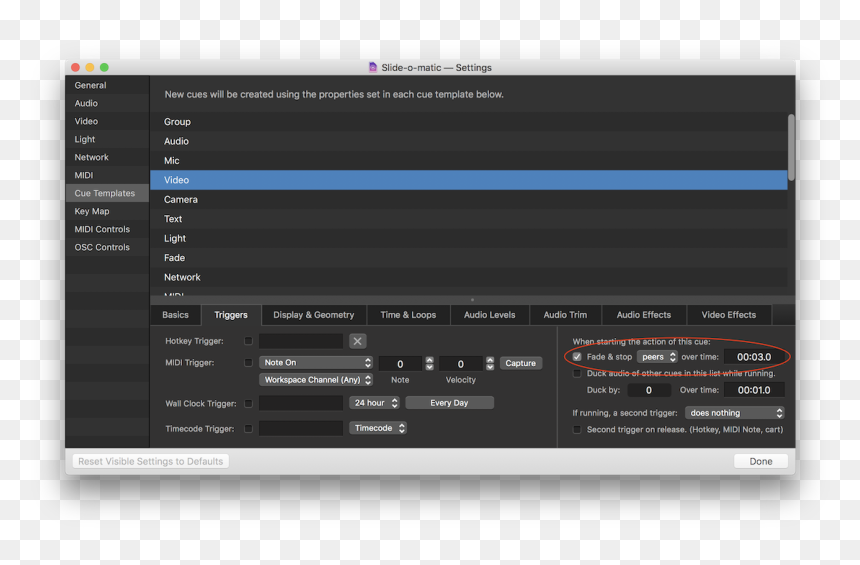The height and width of the screenshot is (565, 860).
Task: Open the Audio Trim tab
Action: [x=565, y=315]
